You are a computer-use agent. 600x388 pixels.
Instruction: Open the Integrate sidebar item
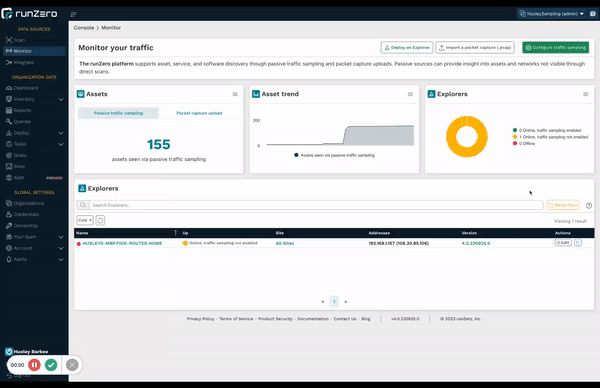point(20,62)
